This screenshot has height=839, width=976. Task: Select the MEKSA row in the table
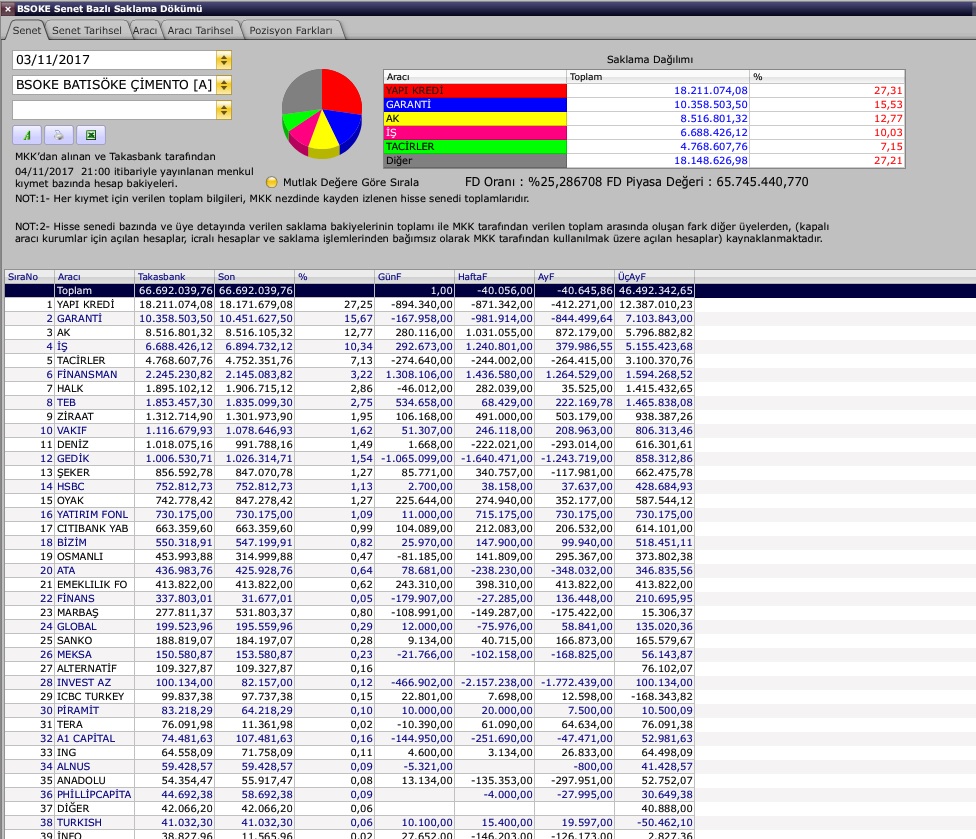pos(349,655)
